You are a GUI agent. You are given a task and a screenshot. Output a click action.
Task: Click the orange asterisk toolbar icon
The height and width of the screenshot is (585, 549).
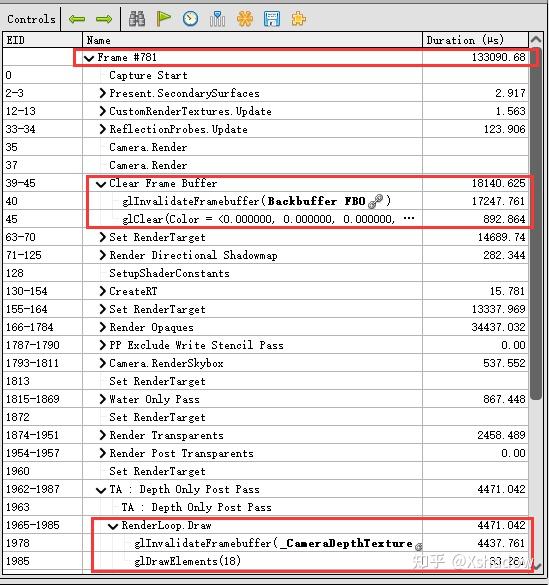[x=245, y=19]
